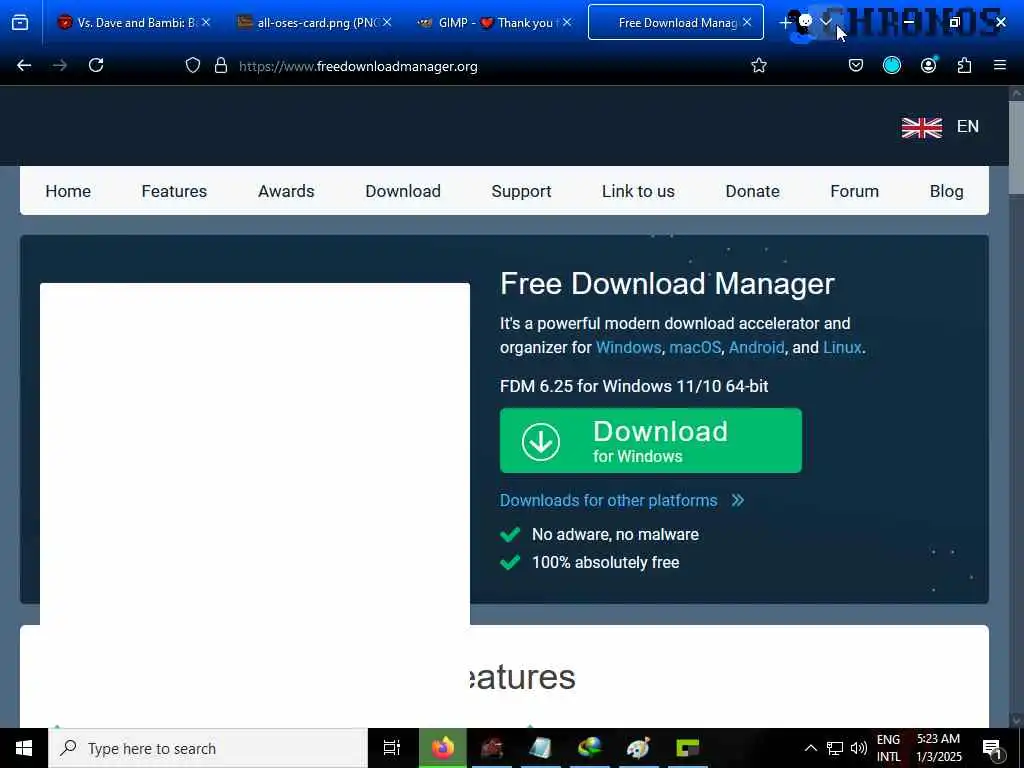Open the Support menu item
This screenshot has height=768, width=1024.
pyautogui.click(x=521, y=191)
